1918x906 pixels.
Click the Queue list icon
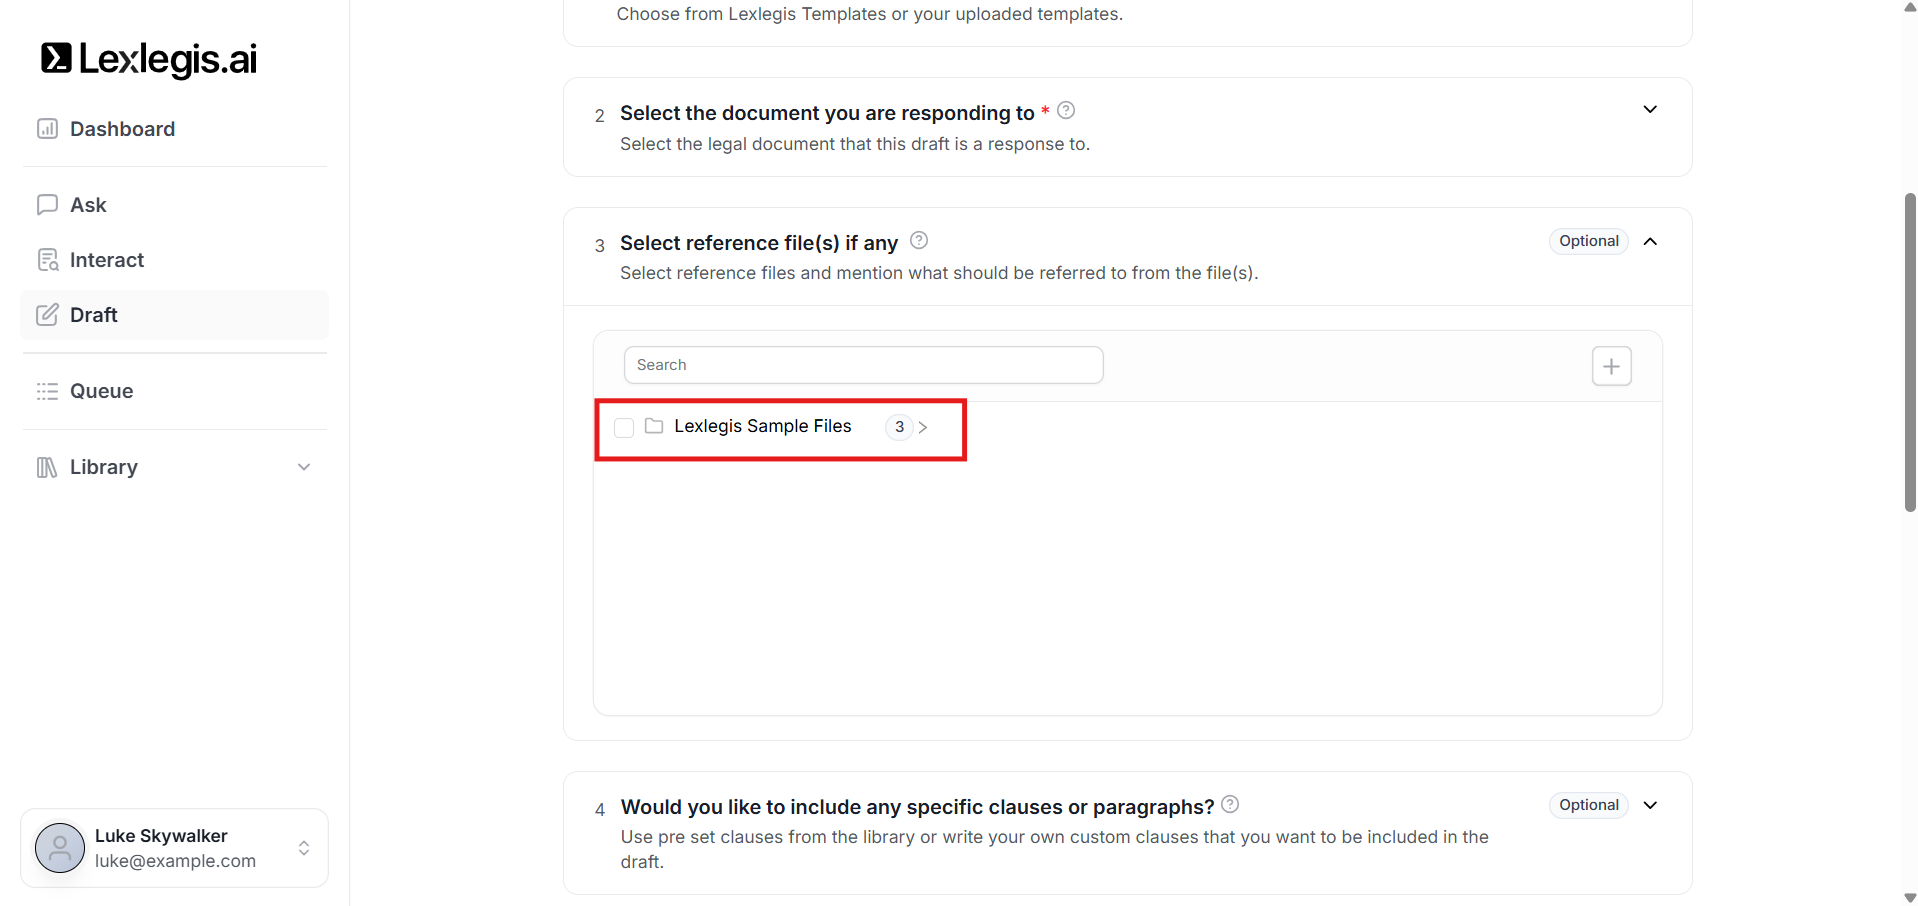point(47,391)
